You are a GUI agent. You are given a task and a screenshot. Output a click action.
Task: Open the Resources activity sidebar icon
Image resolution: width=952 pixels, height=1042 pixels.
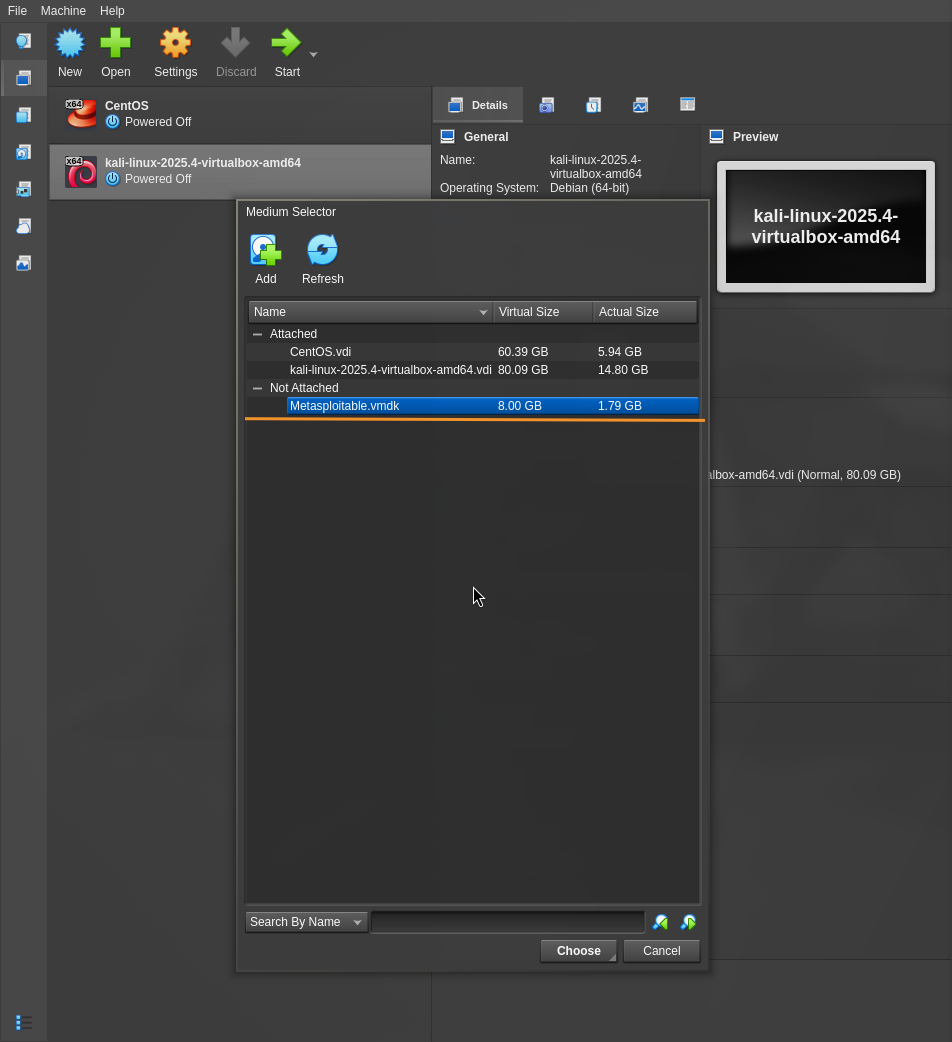[23, 264]
